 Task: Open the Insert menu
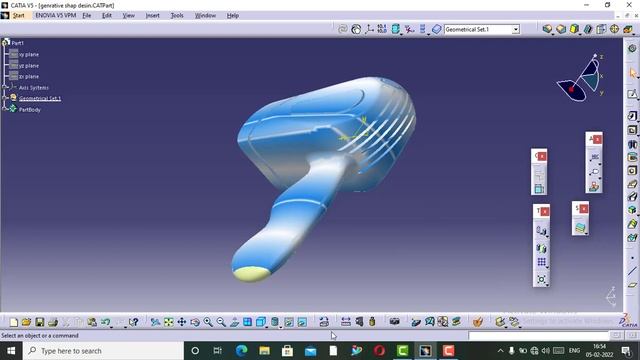[153, 16]
